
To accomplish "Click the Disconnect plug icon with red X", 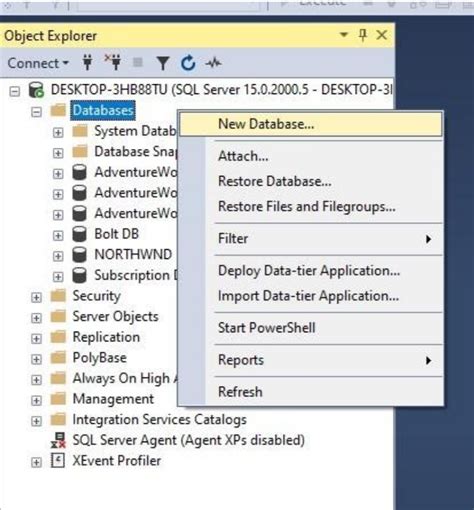I will click(113, 62).
